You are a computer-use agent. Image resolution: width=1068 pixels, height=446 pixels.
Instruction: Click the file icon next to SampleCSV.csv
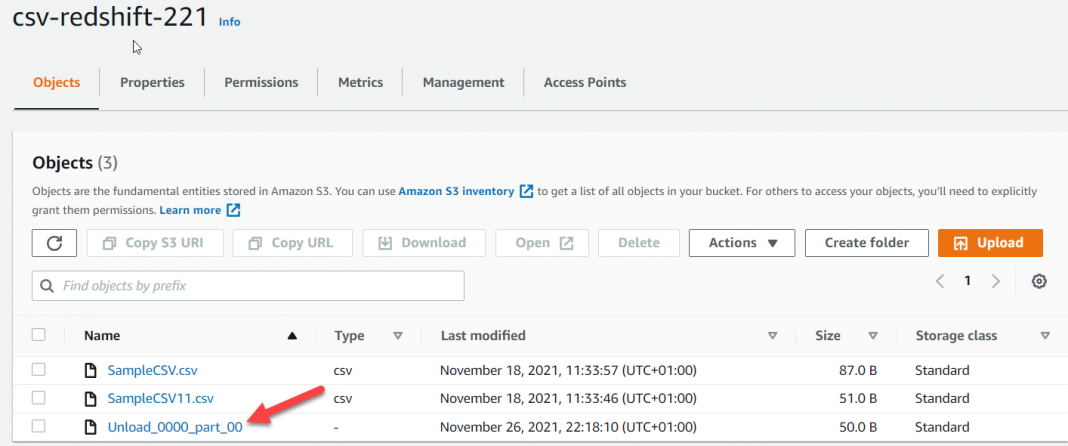click(x=92, y=370)
